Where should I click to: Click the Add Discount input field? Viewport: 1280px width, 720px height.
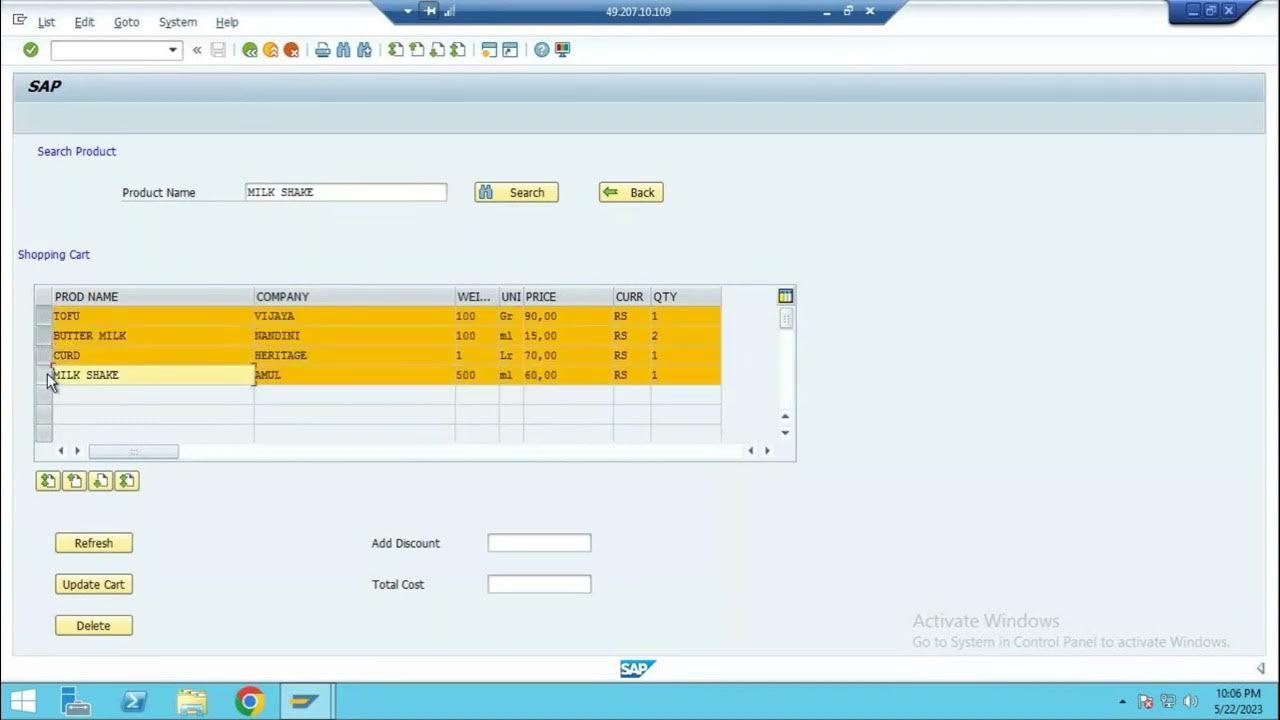click(539, 543)
